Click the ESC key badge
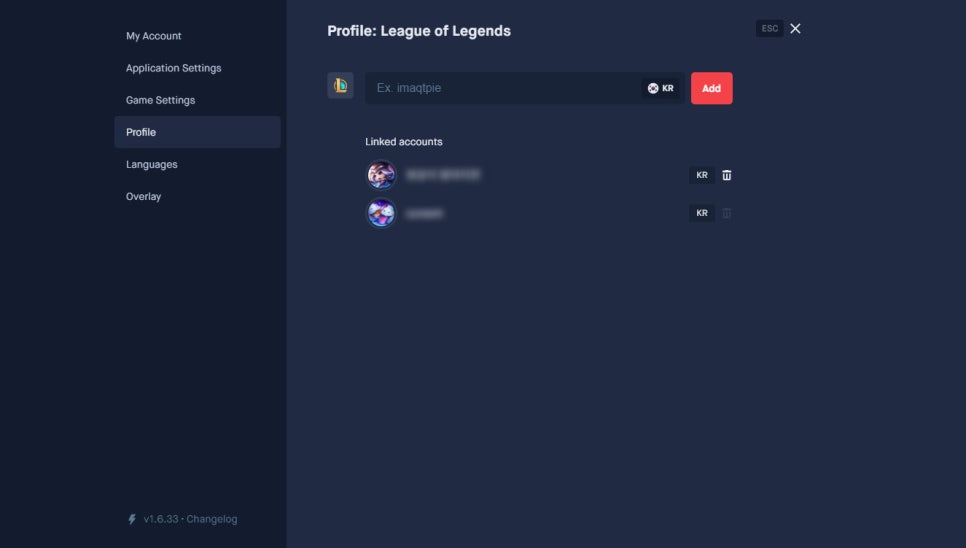Screen dimensions: 966x548 click(x=769, y=28)
